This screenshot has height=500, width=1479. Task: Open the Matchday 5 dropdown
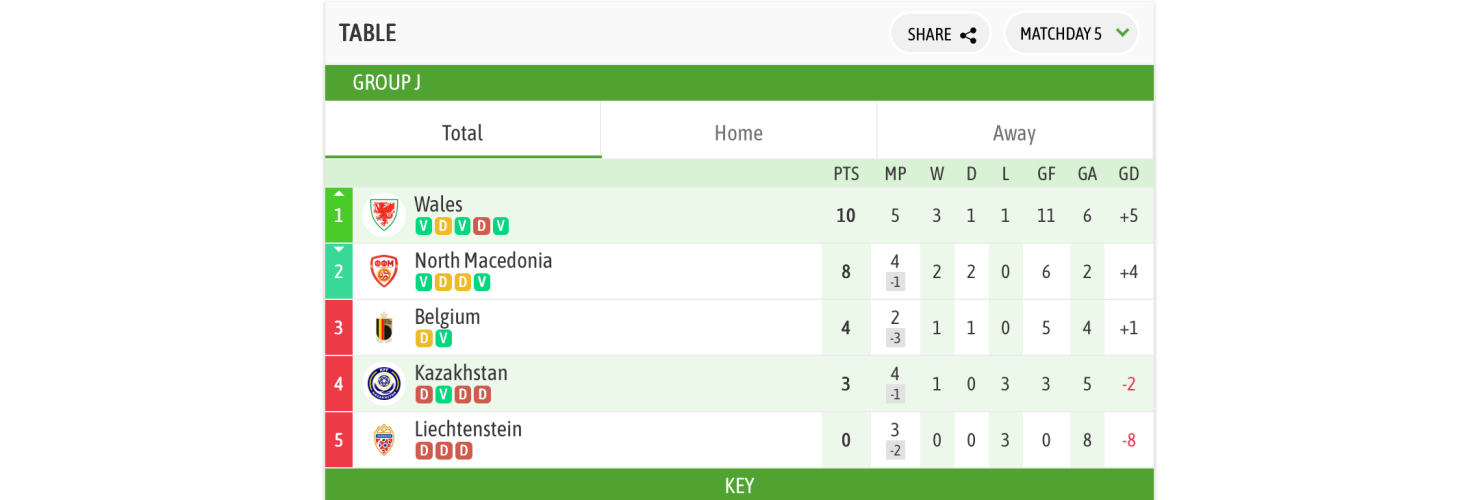click(x=1071, y=34)
